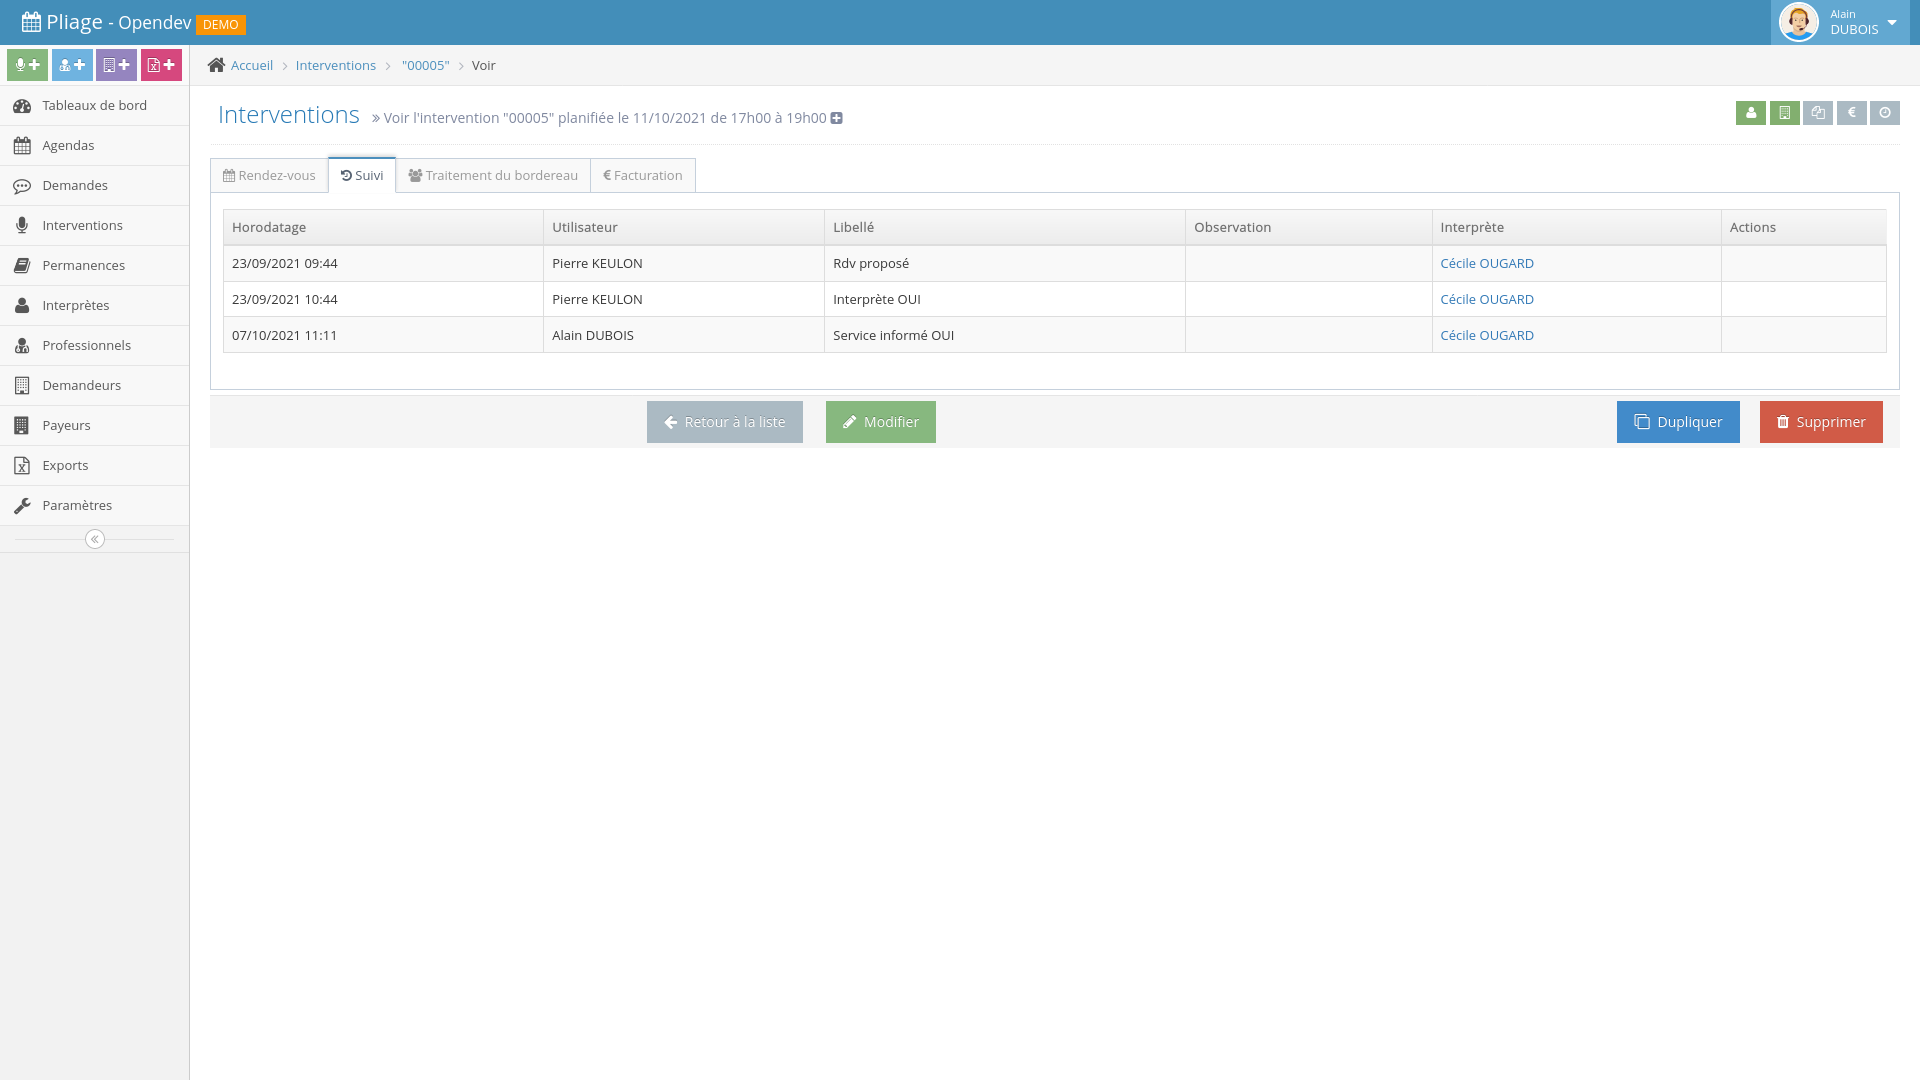Click the grey clock status icon
Screen dimensions: 1920x1080
click(1885, 113)
